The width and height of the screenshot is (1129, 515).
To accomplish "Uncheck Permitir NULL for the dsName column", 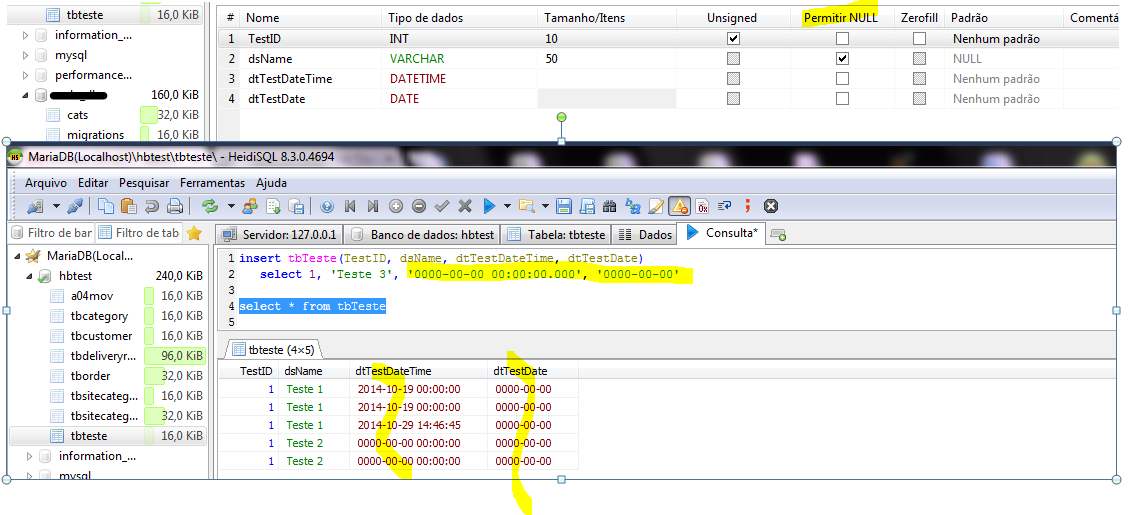I will (842, 59).
